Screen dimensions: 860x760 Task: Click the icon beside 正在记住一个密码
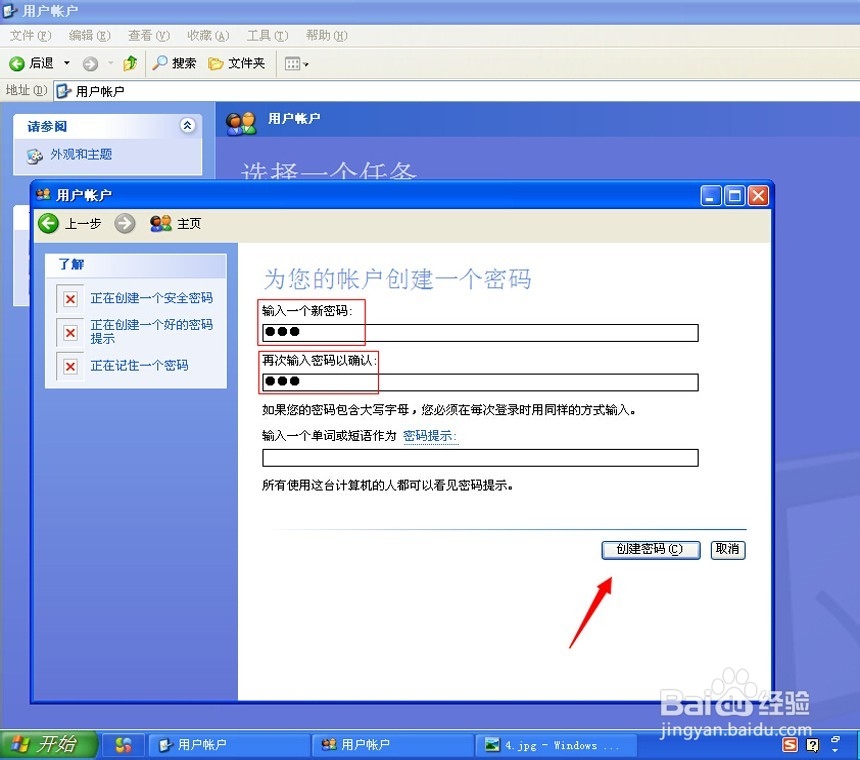pyautogui.click(x=70, y=366)
